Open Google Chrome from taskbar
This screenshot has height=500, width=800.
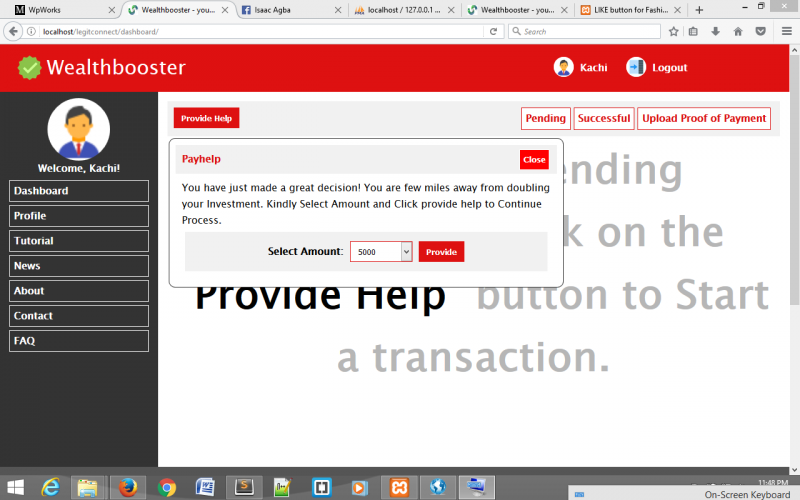pyautogui.click(x=167, y=488)
